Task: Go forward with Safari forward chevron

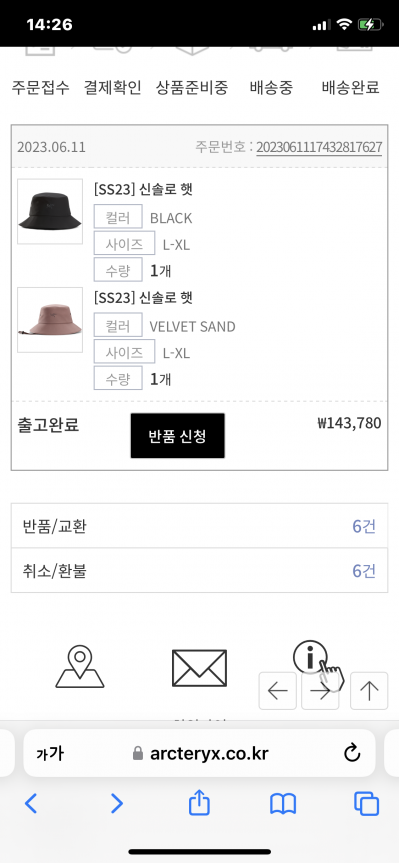Action: (116, 804)
